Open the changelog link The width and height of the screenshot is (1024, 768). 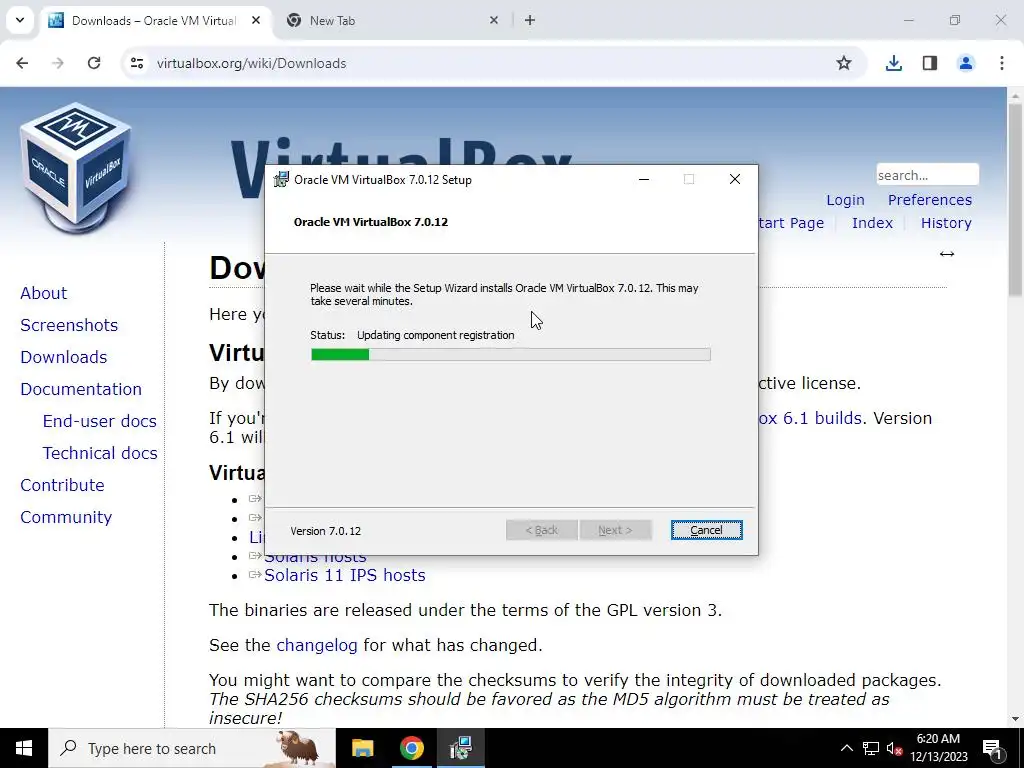(x=317, y=645)
